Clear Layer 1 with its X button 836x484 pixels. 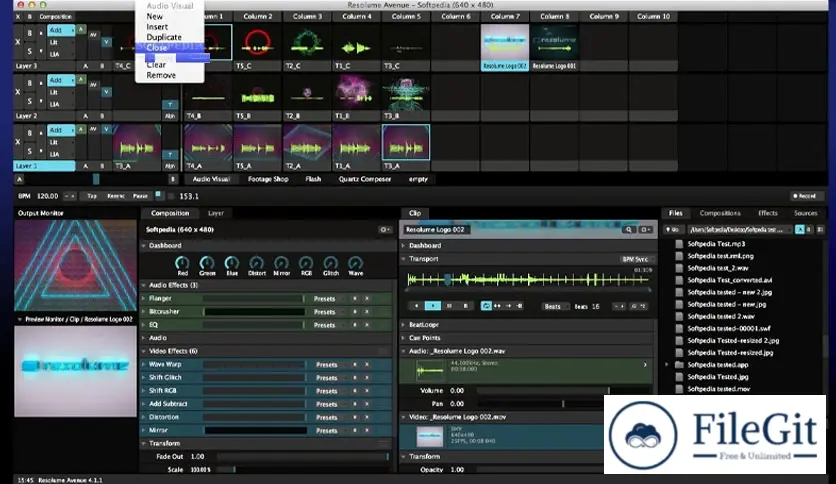point(18,142)
